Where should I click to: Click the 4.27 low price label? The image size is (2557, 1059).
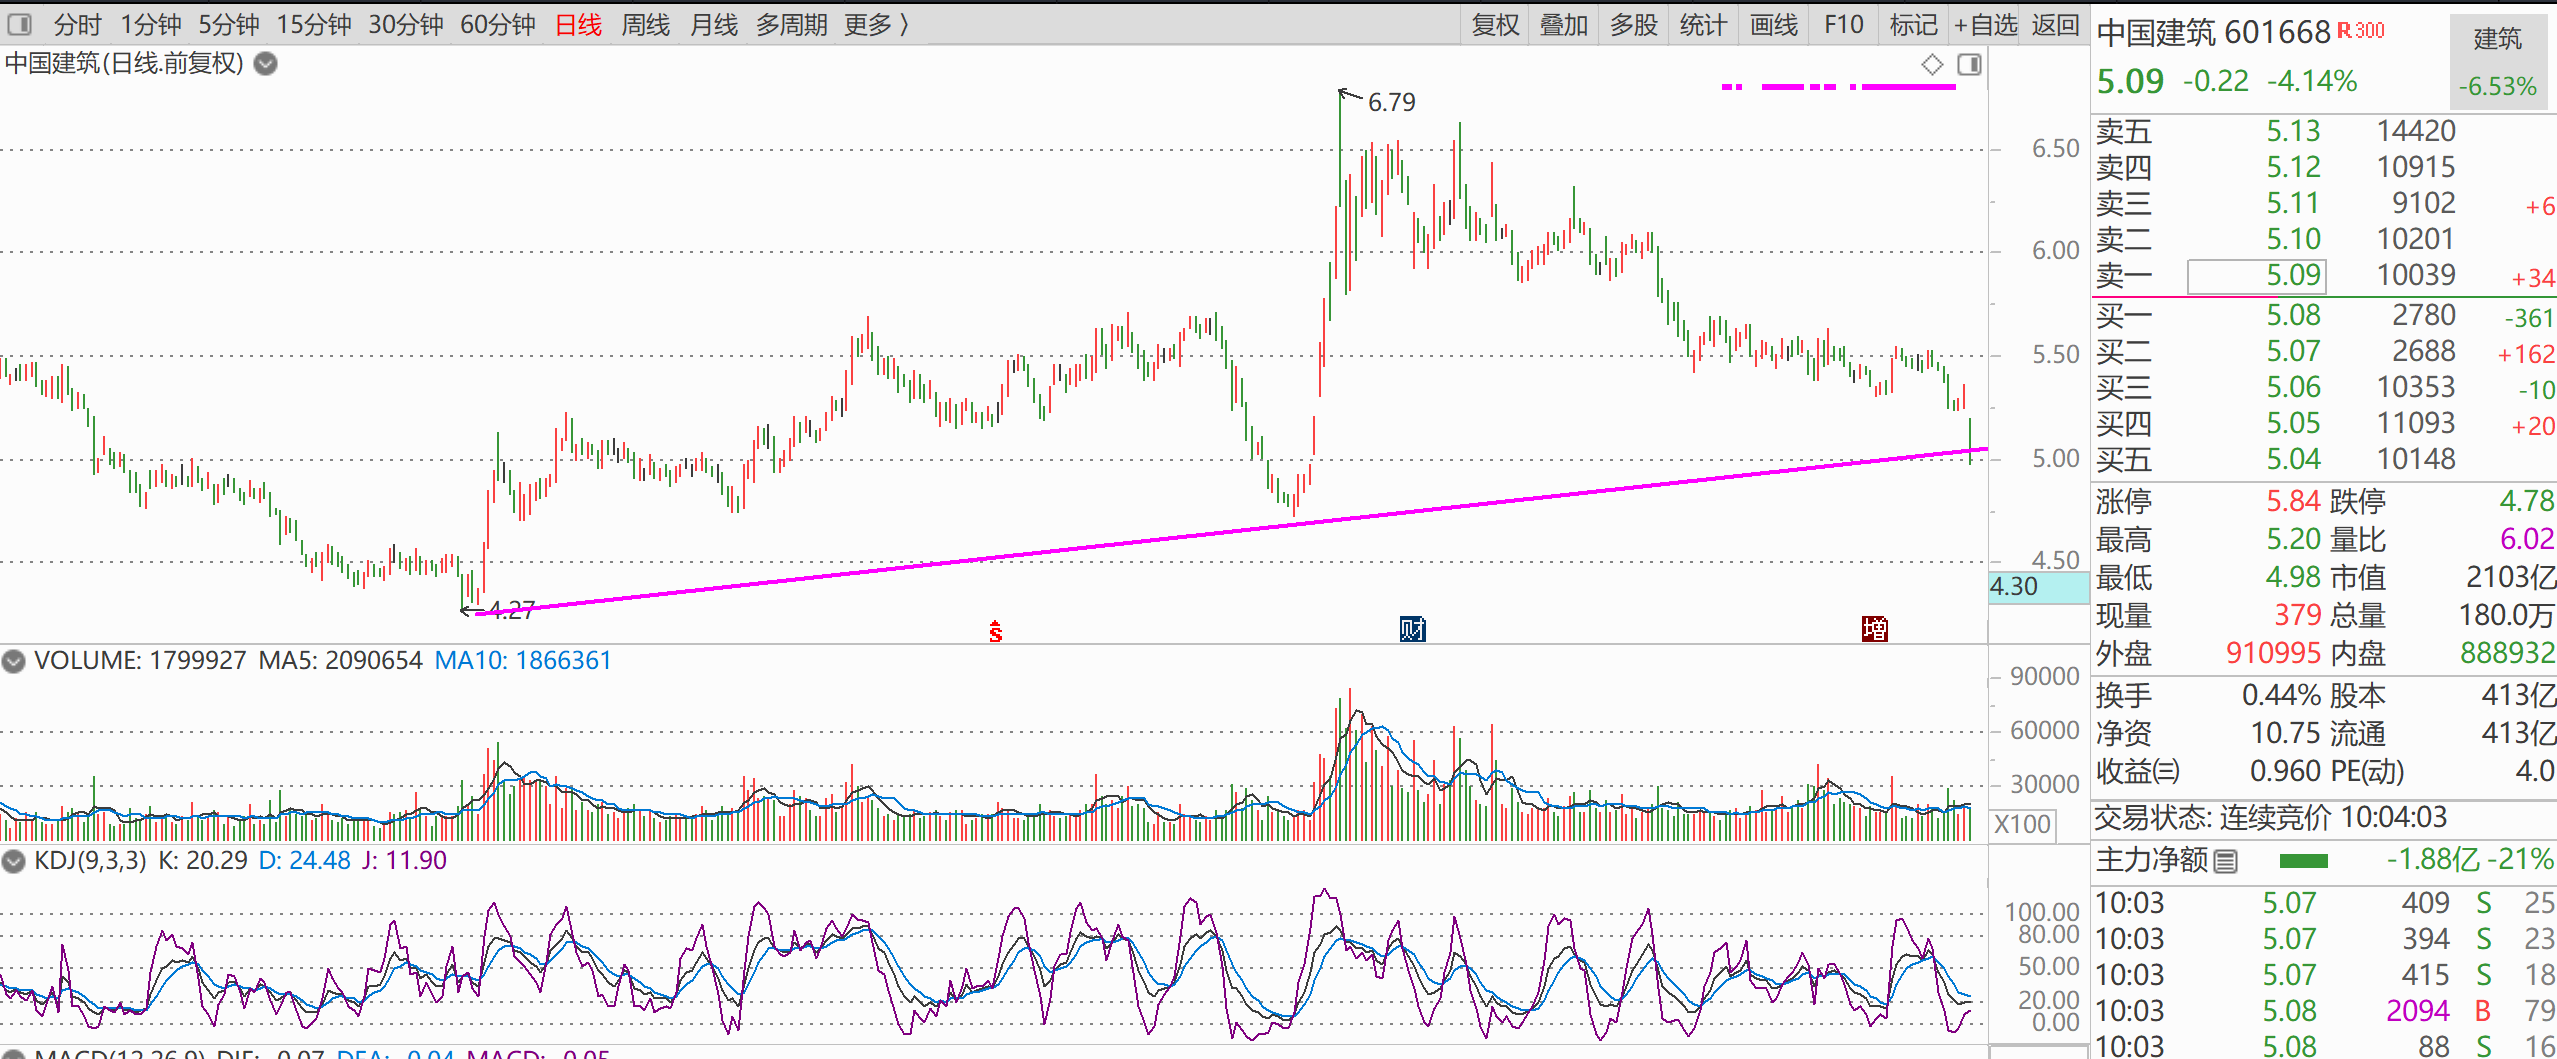[x=511, y=610]
